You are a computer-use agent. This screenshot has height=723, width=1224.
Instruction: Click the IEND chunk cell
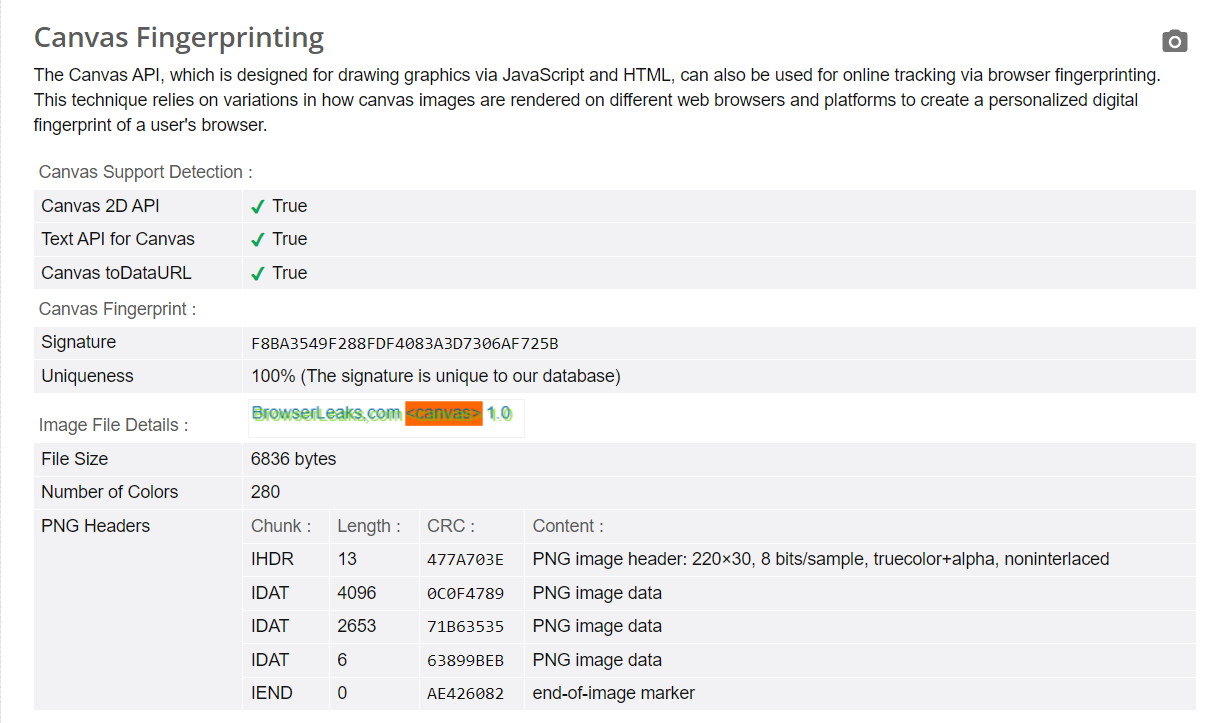point(272,693)
